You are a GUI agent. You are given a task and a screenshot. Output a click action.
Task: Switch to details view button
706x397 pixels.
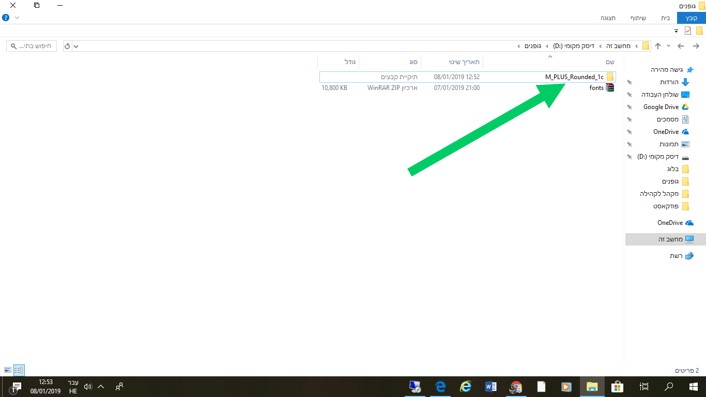point(18,370)
